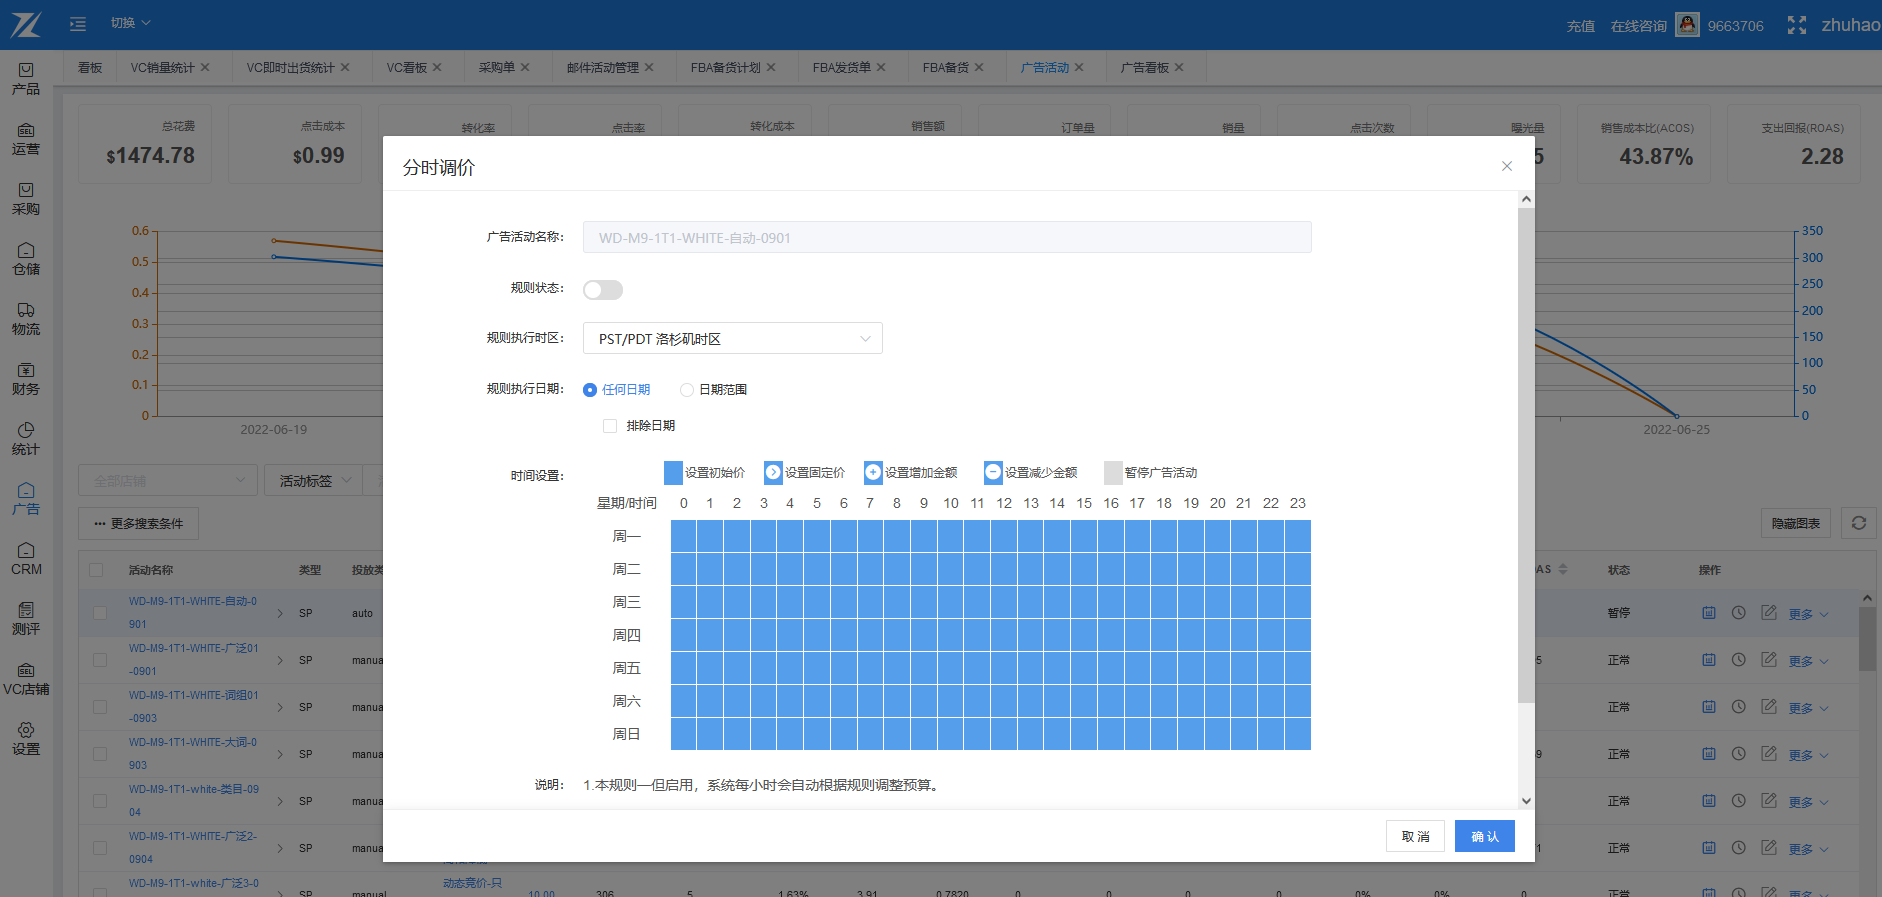Open the 规则执行时区 timezone dropdown
1882x897 pixels.
[732, 339]
